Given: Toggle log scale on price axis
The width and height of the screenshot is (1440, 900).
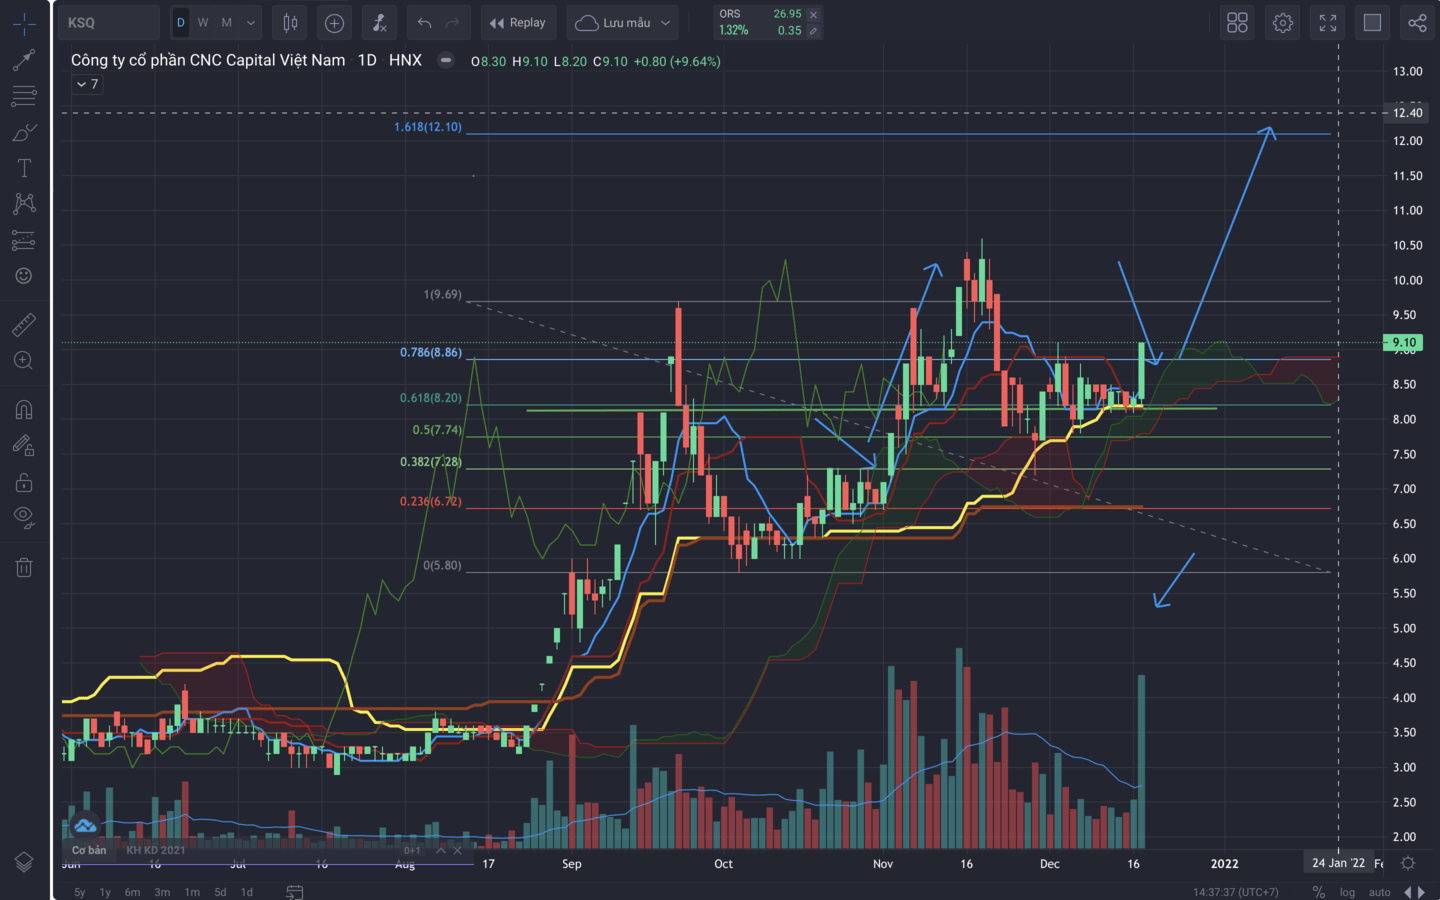Looking at the screenshot, I should (1347, 892).
